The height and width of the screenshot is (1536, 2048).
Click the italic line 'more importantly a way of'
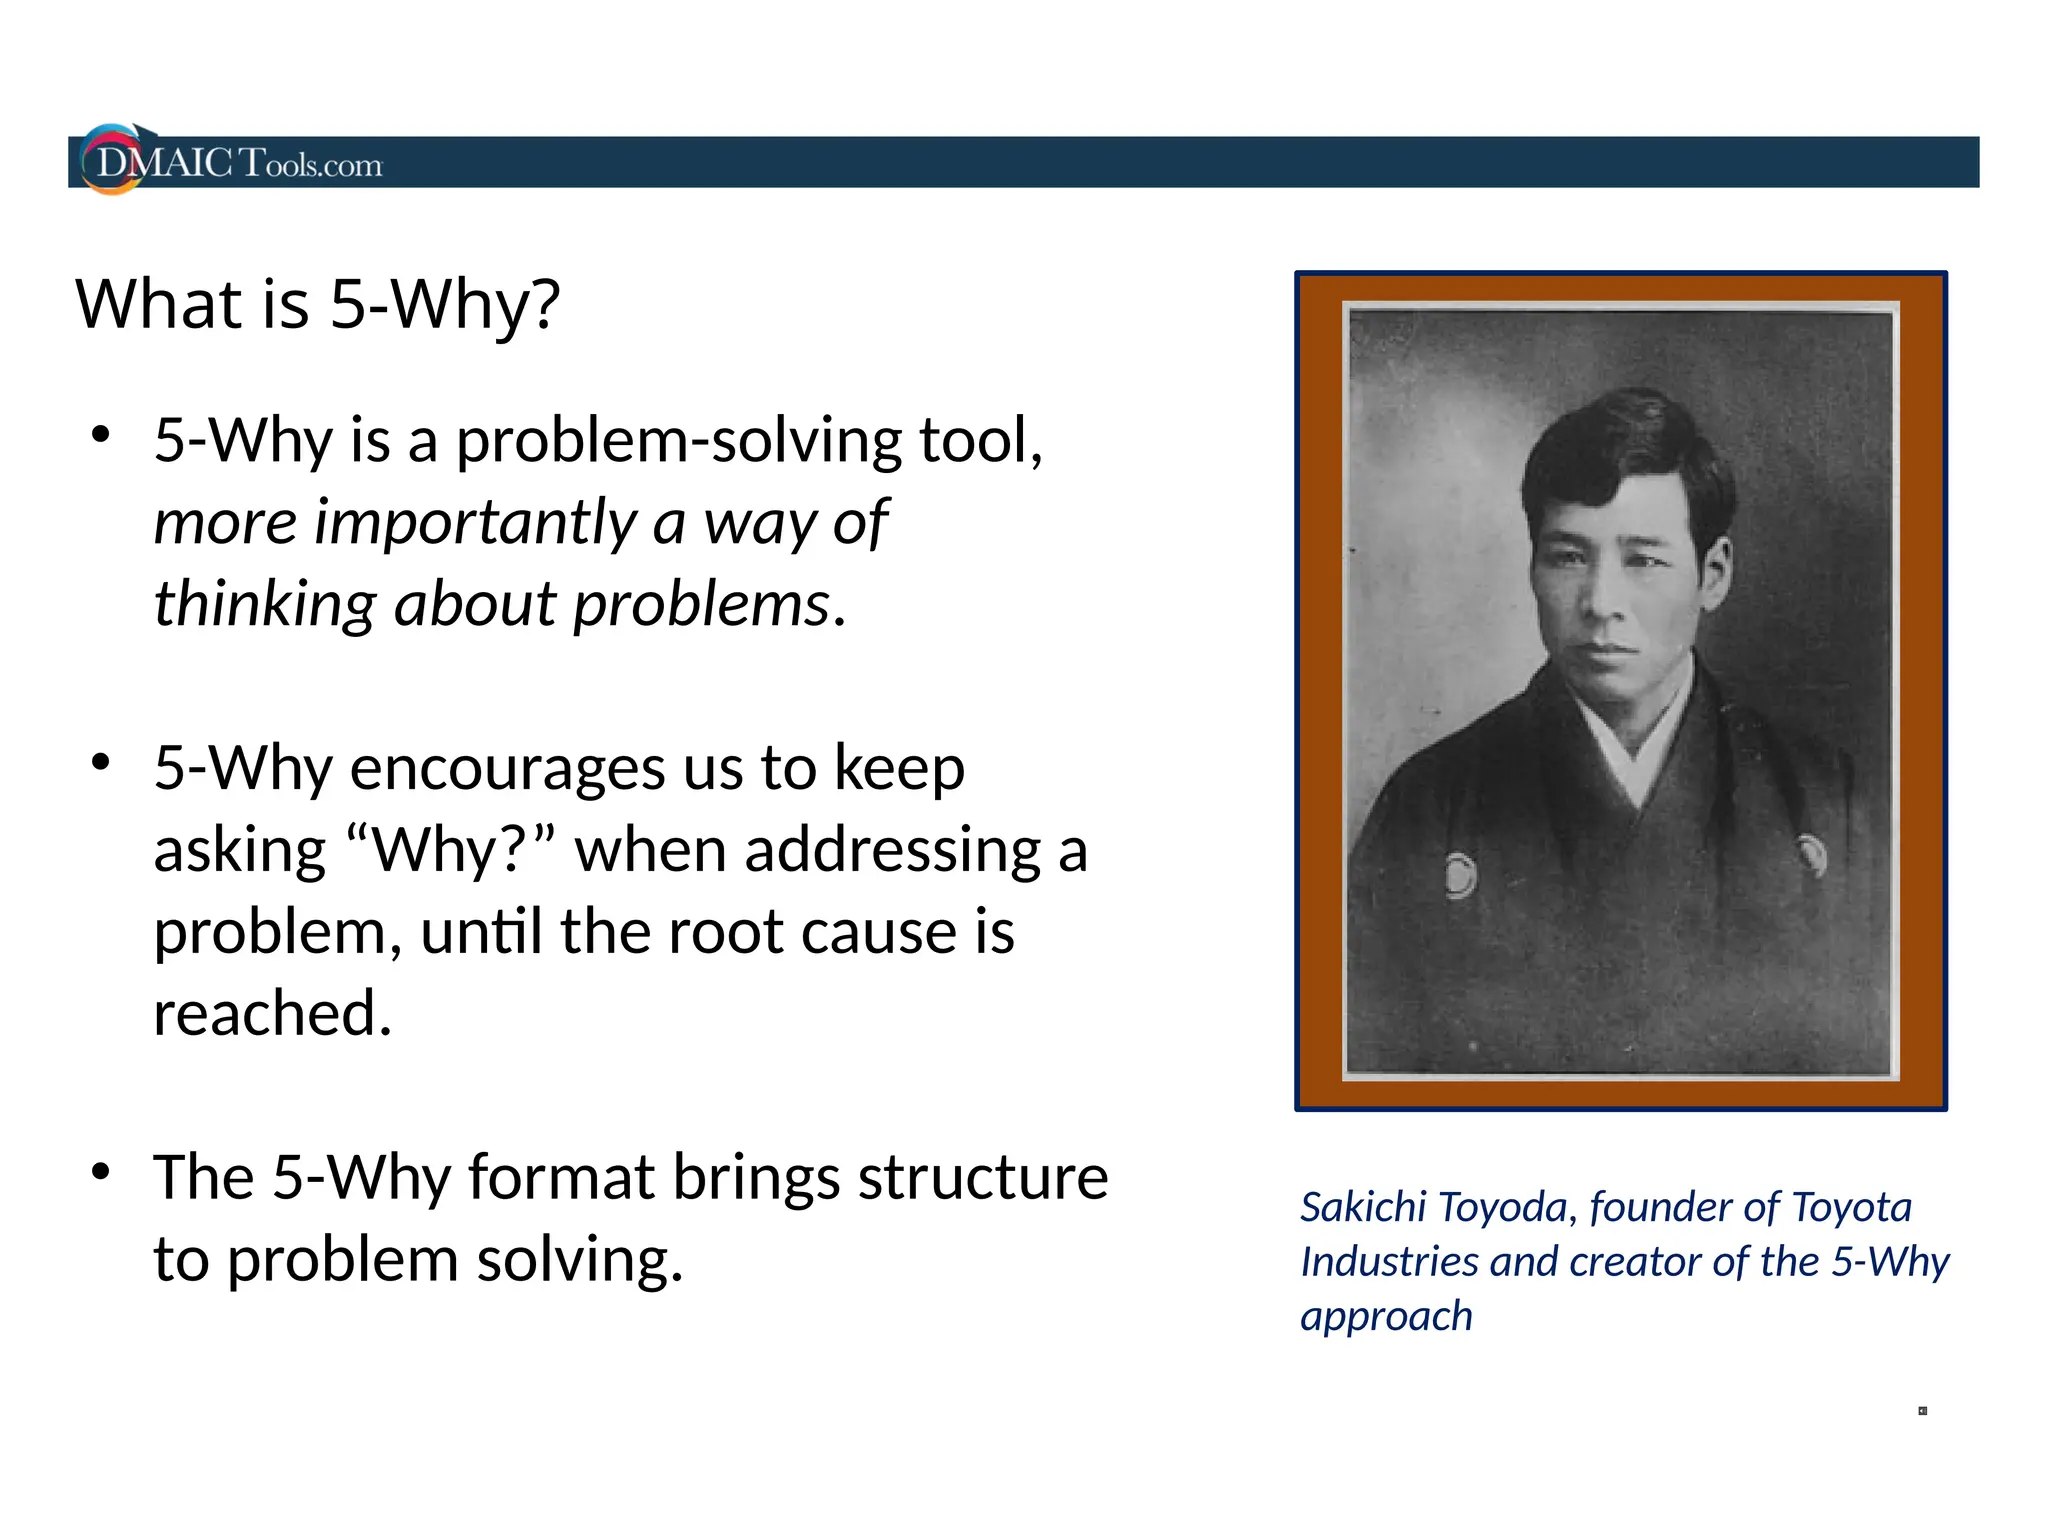520,522
